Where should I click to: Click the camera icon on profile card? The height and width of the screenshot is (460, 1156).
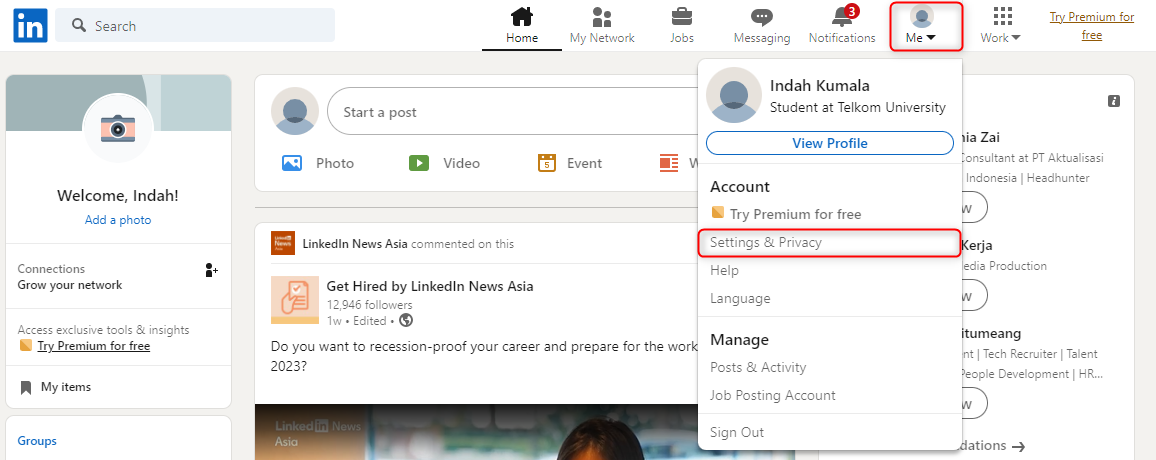[118, 128]
